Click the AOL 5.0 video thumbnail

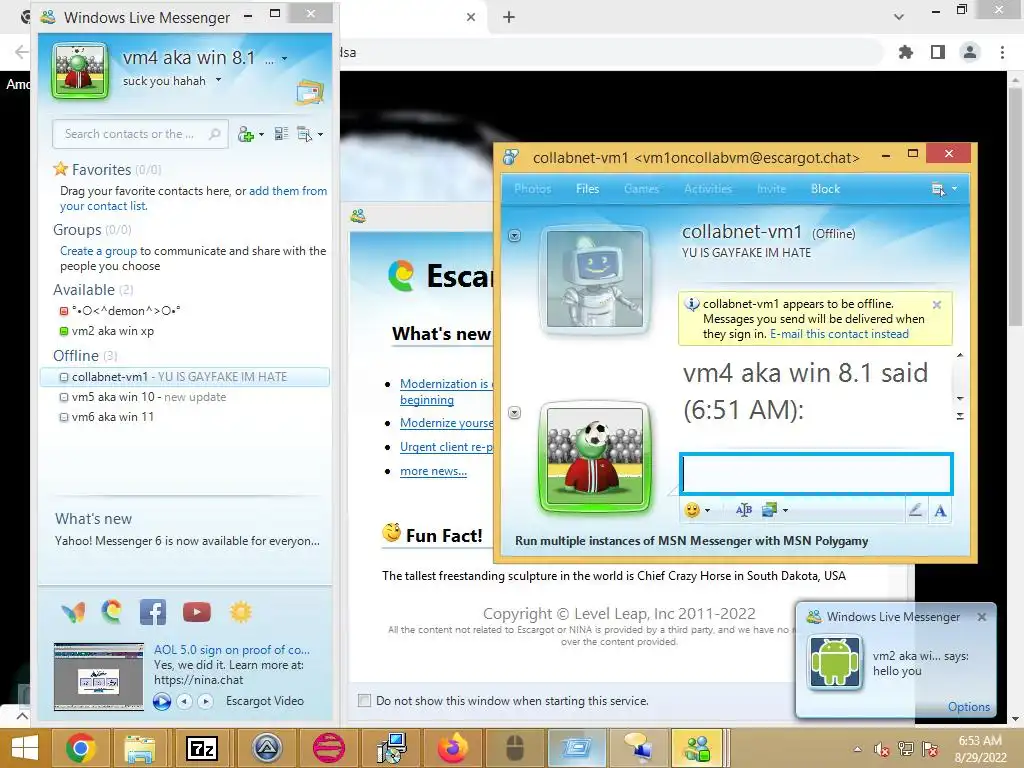coord(99,677)
